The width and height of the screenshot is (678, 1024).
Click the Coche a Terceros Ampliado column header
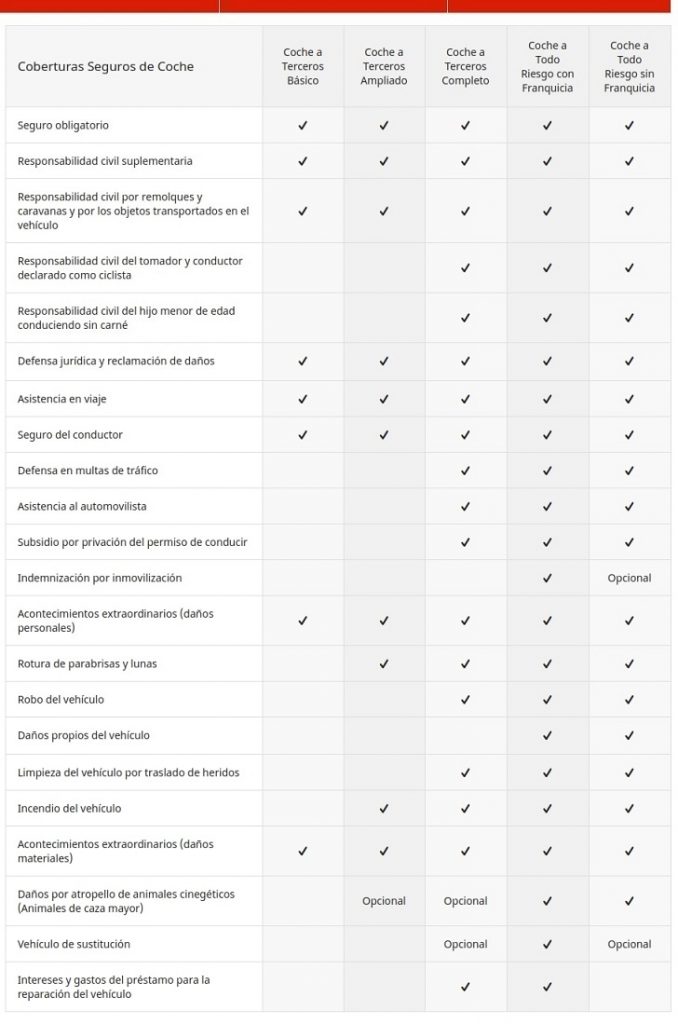[384, 66]
